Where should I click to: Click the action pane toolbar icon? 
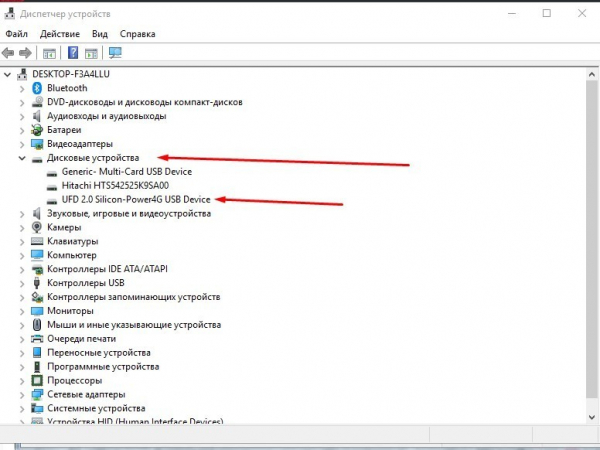pyautogui.click(x=91, y=53)
